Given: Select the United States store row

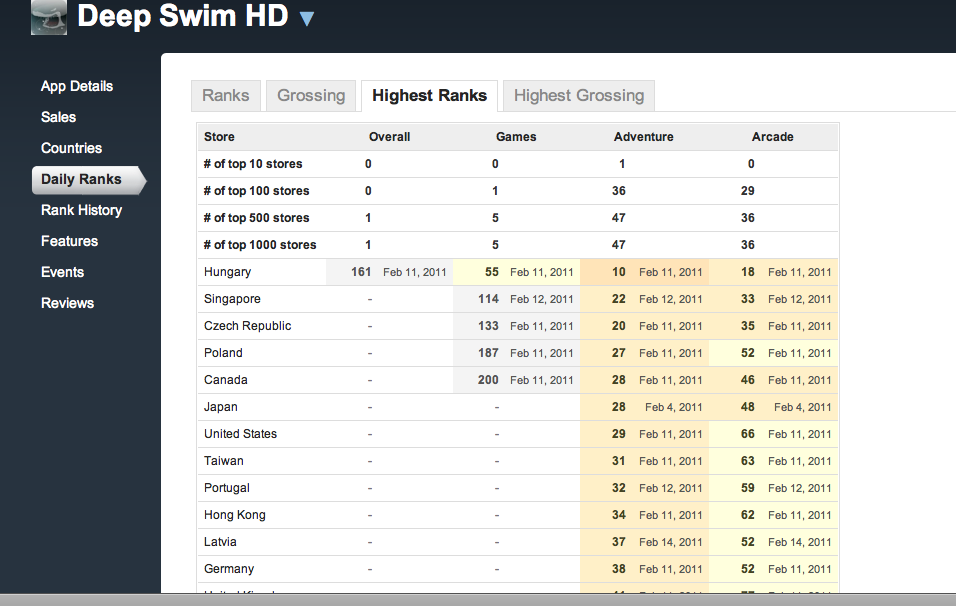Looking at the screenshot, I should pos(517,434).
